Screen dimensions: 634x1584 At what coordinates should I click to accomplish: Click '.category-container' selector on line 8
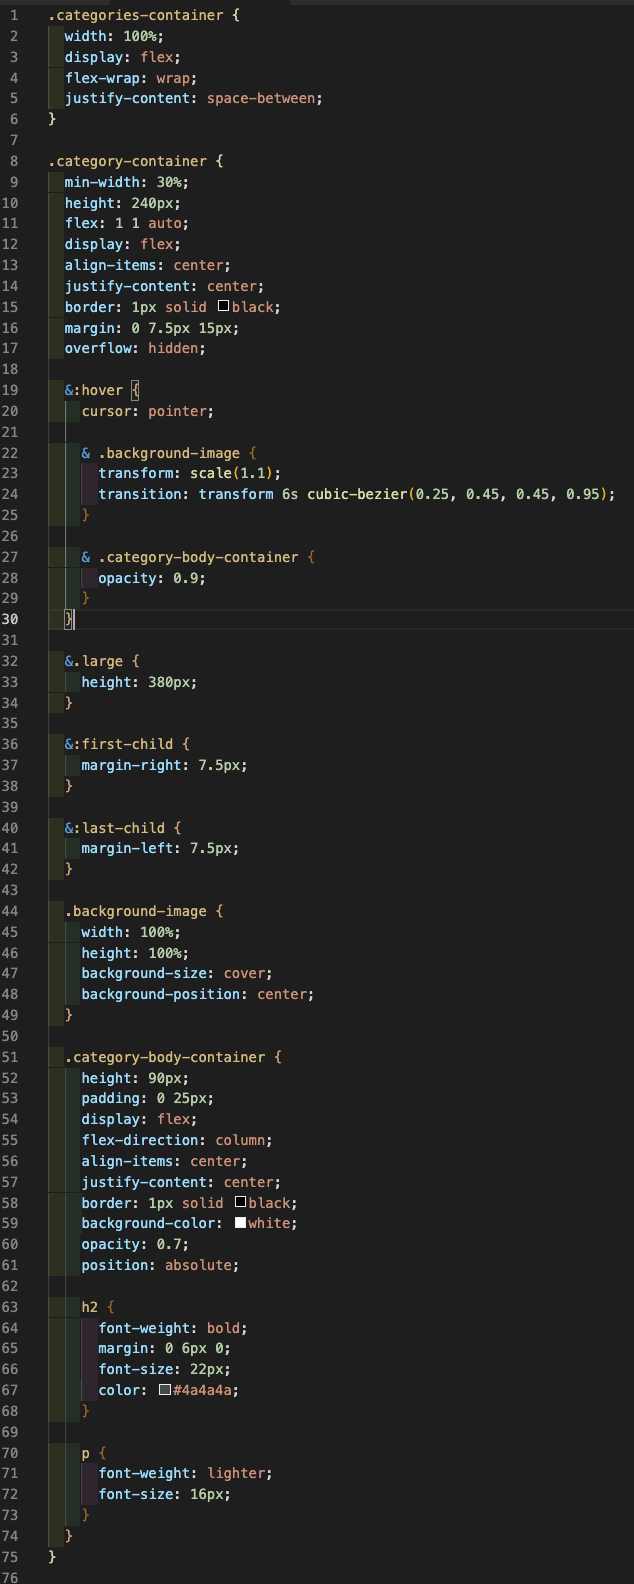[128, 161]
